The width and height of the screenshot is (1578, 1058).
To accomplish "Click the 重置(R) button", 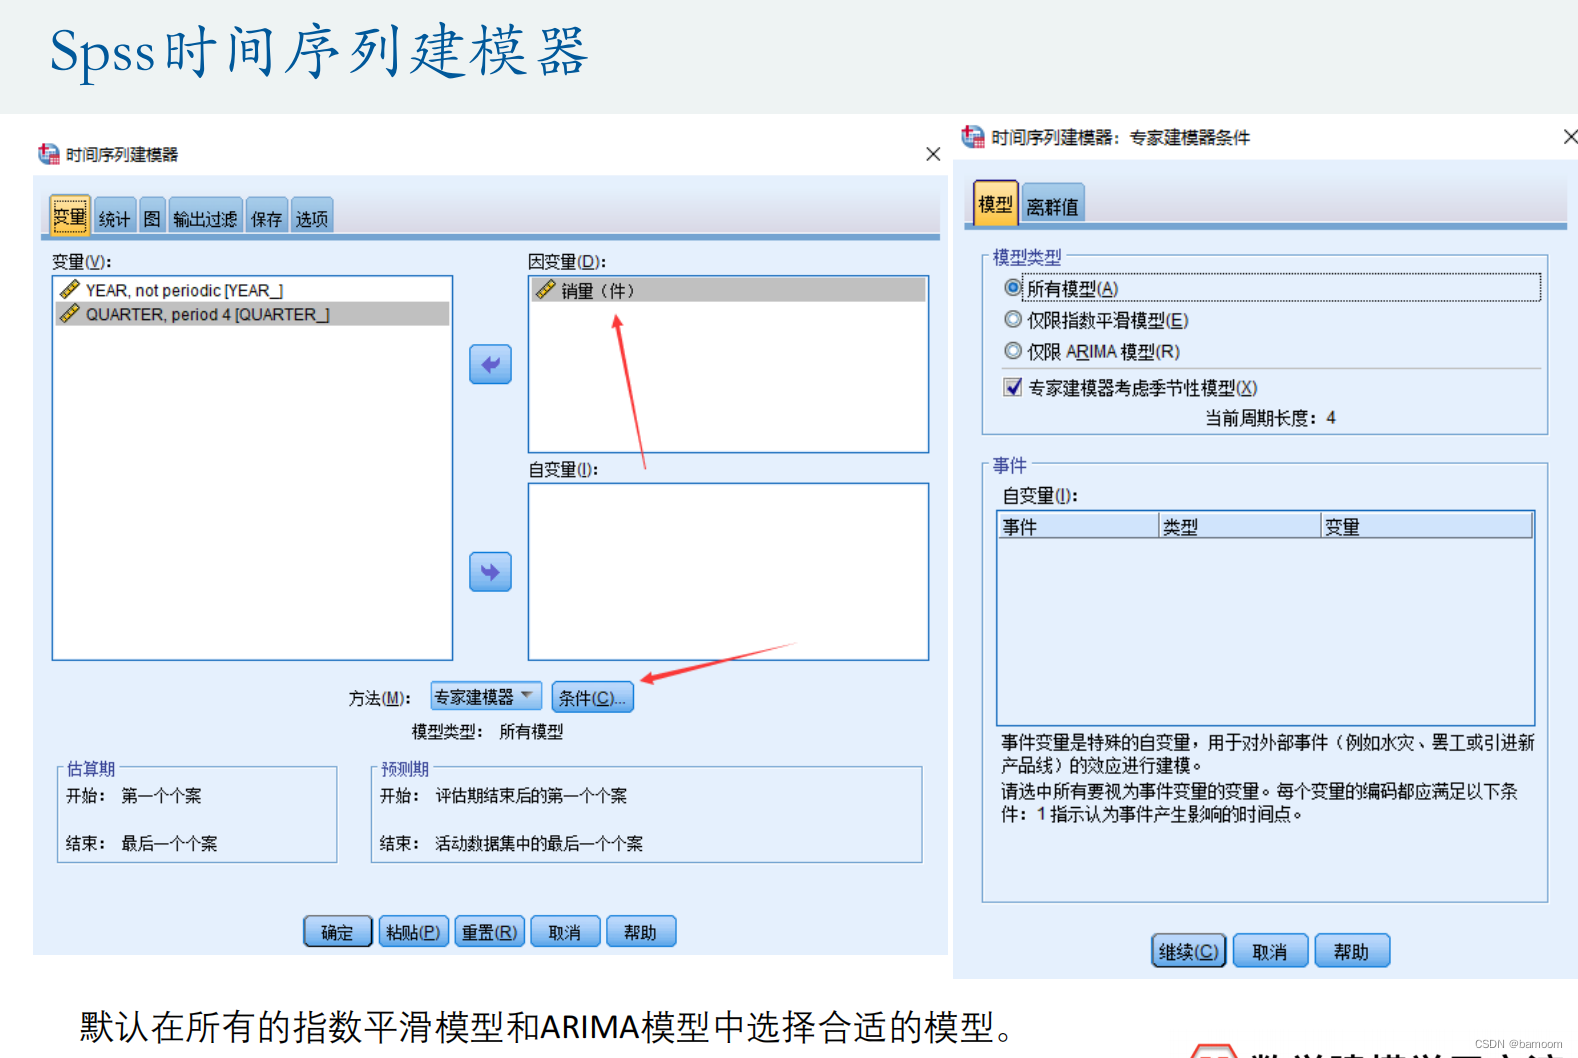I will (489, 932).
